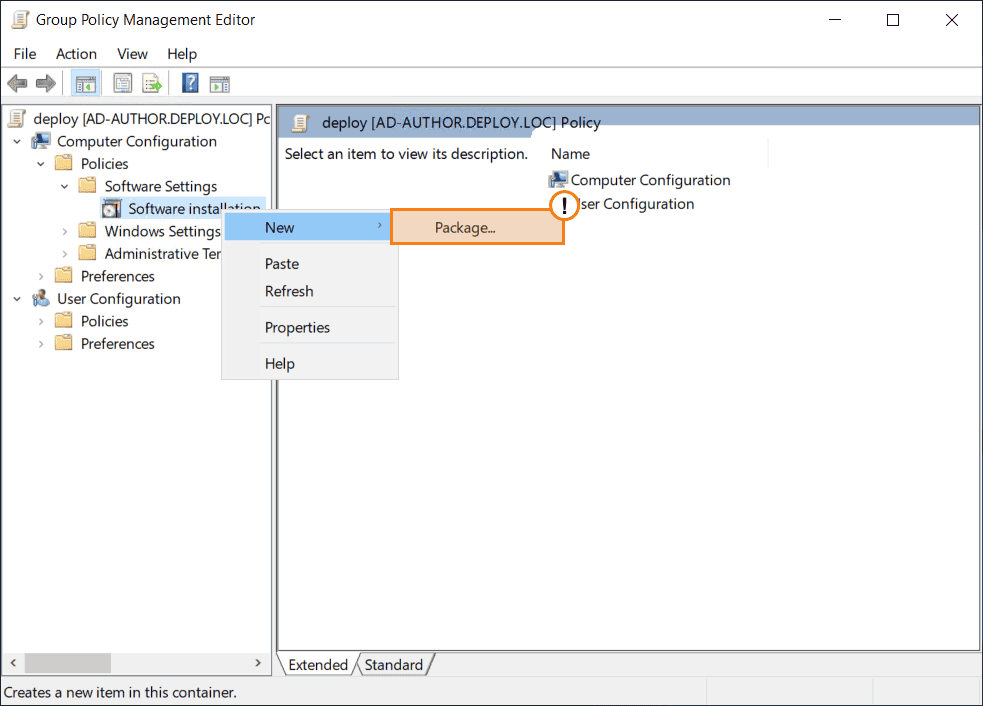Expand Preferences under Computer Configuration
983x706 pixels.
41,277
